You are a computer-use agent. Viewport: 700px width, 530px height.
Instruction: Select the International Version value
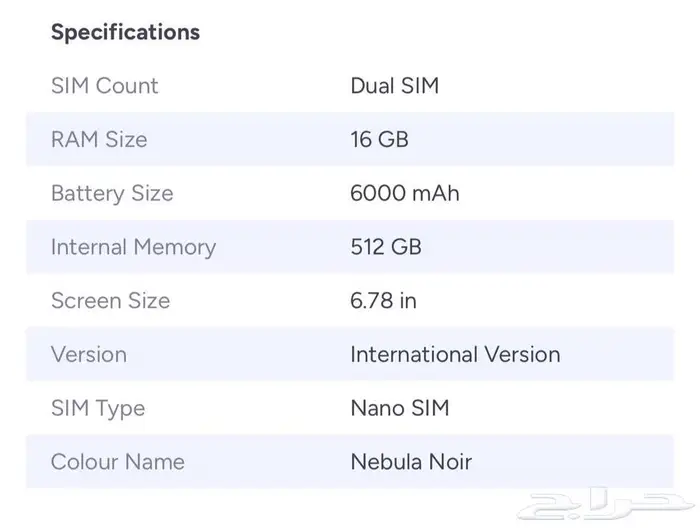click(x=455, y=355)
